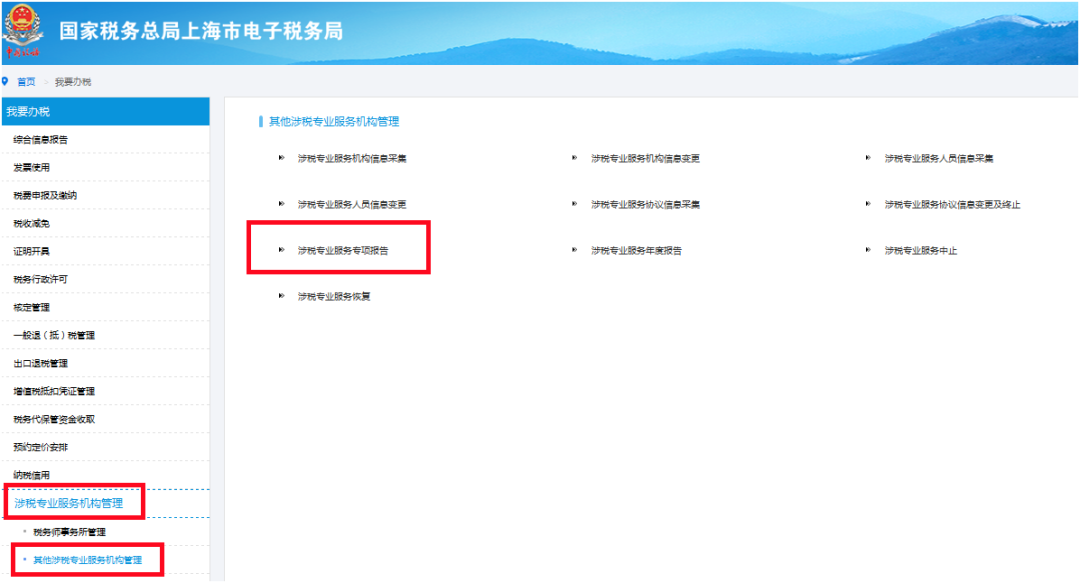Open 证明开具 sidebar menu item
Viewport: 1080px width, 583px height.
[105, 252]
